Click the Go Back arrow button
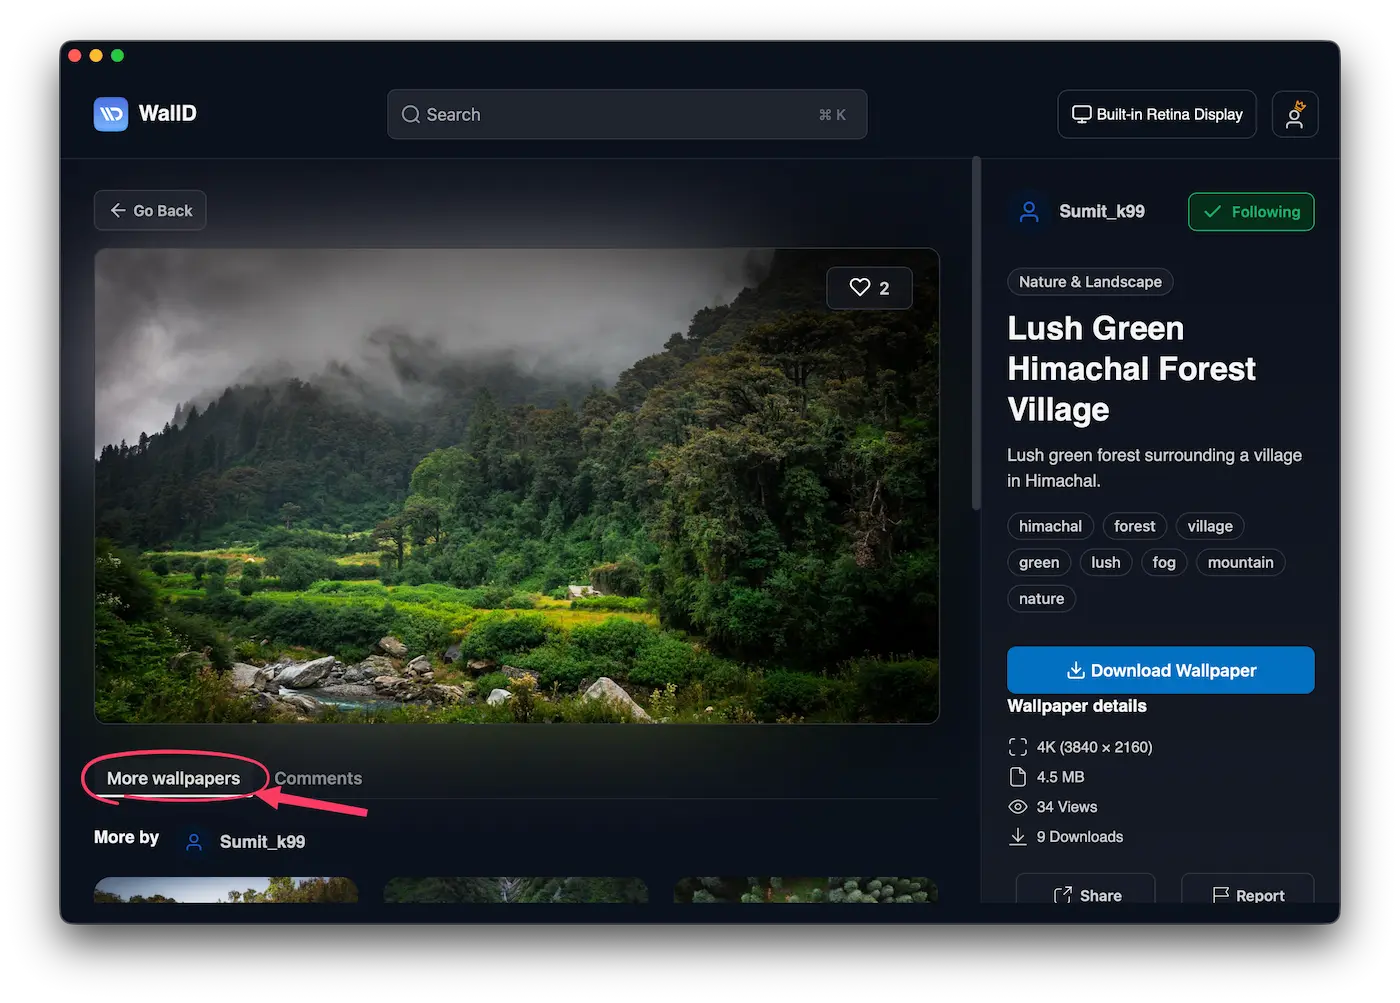Image resolution: width=1400 pixels, height=1003 pixels. point(150,211)
